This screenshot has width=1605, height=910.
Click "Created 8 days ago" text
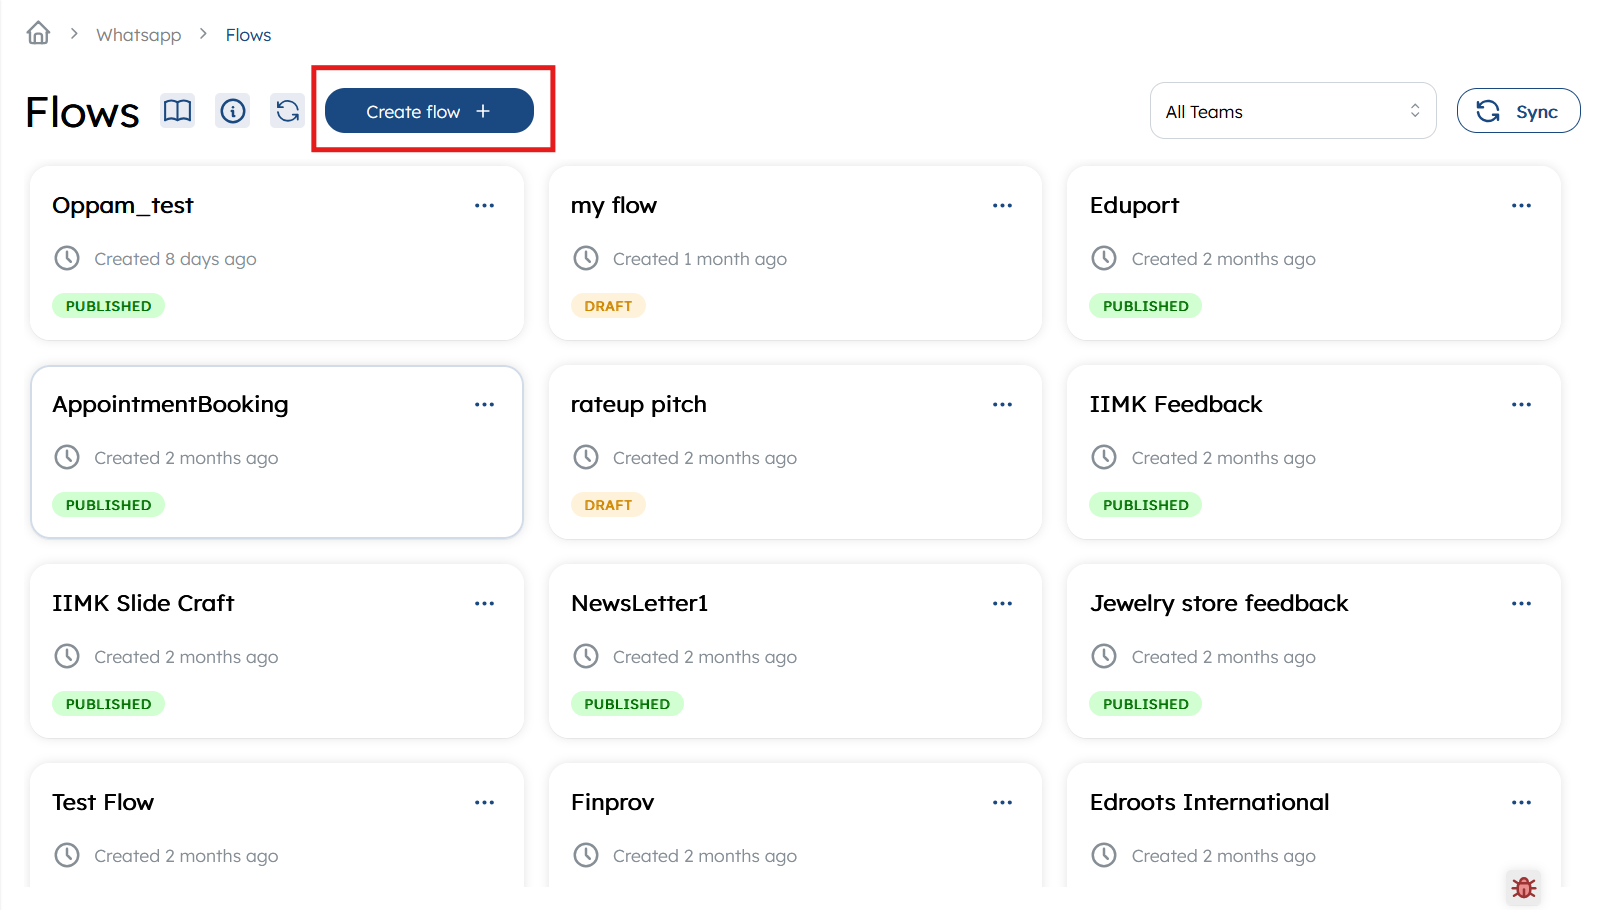pyautogui.click(x=175, y=259)
